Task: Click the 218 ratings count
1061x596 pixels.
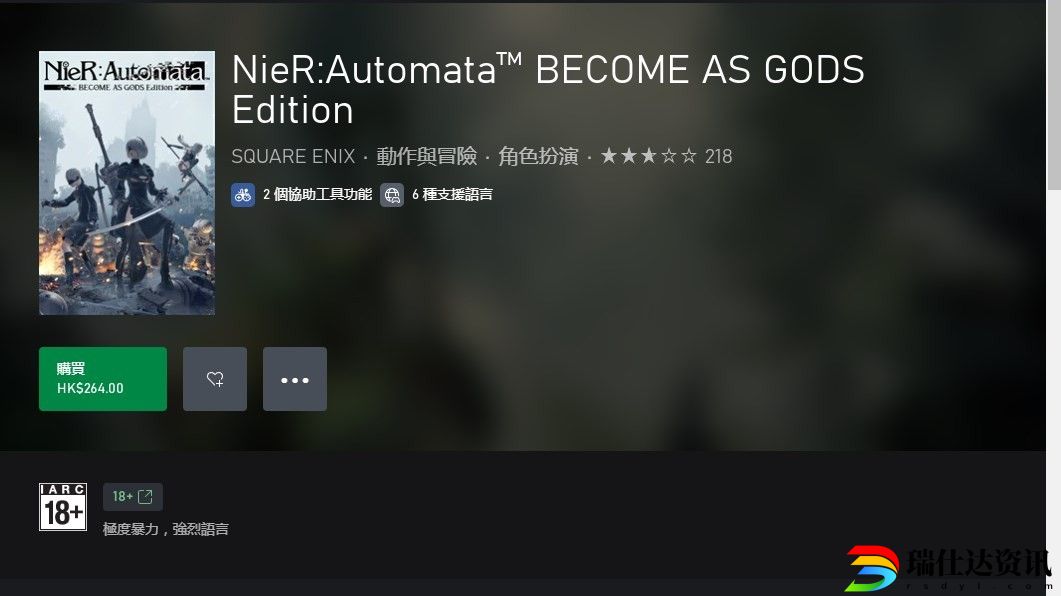Action: click(x=719, y=156)
